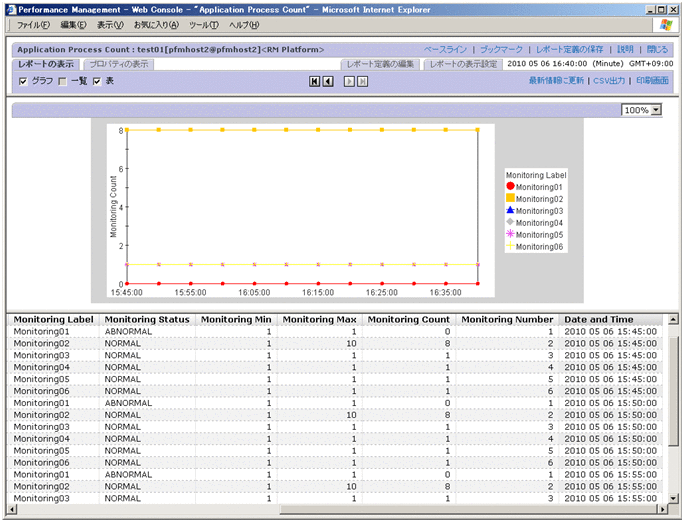The width and height of the screenshot is (685, 523).
Task: Open the お気に入り(A) menu
Action: point(155,24)
